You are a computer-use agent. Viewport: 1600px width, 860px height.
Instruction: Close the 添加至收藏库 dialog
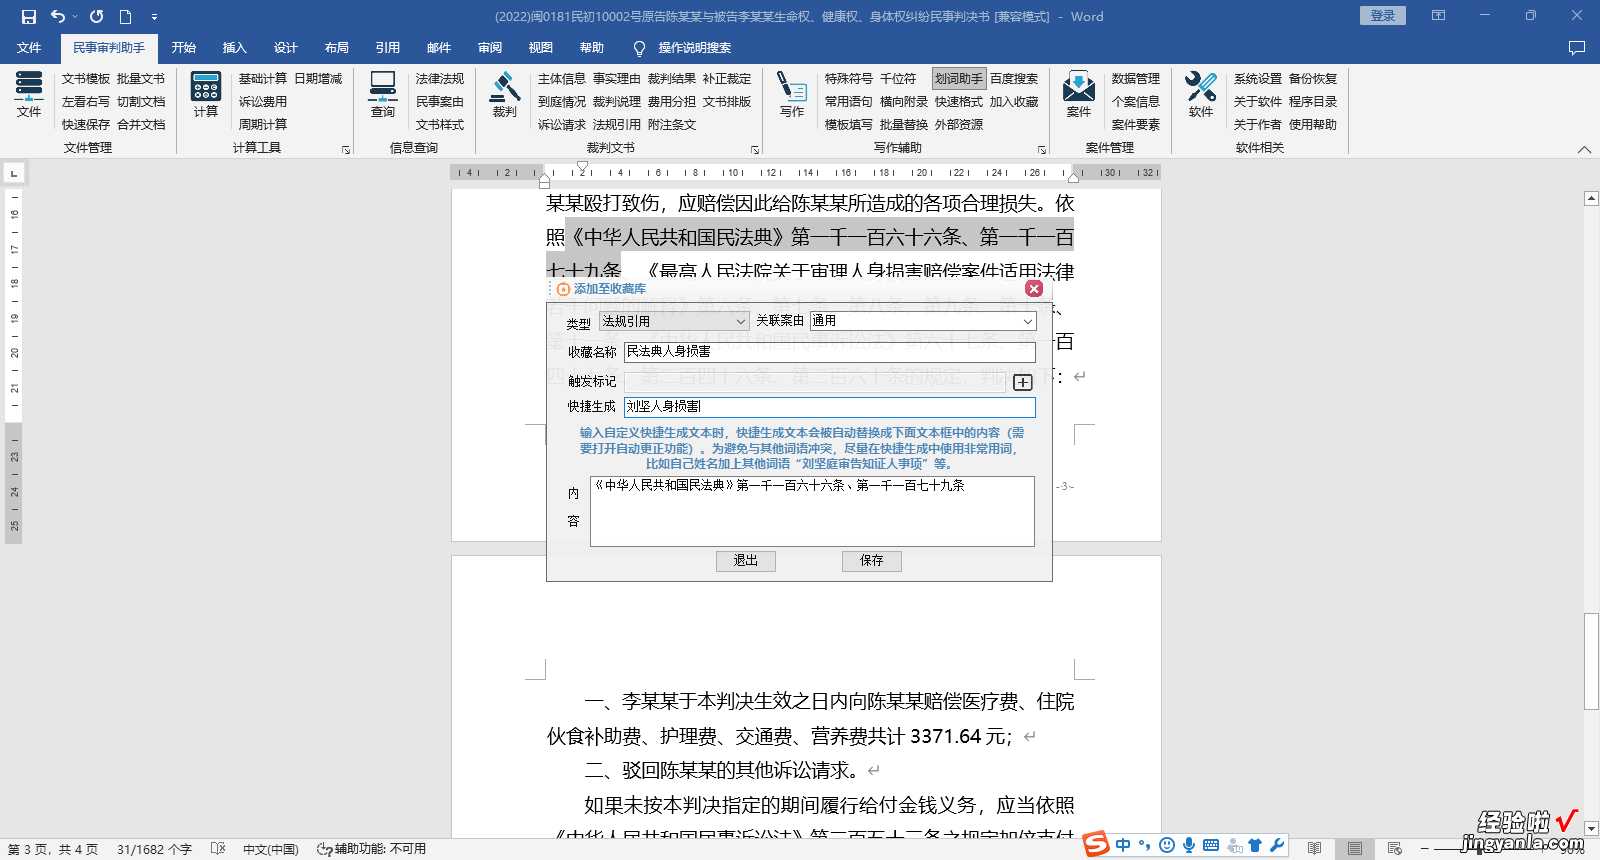[1034, 288]
